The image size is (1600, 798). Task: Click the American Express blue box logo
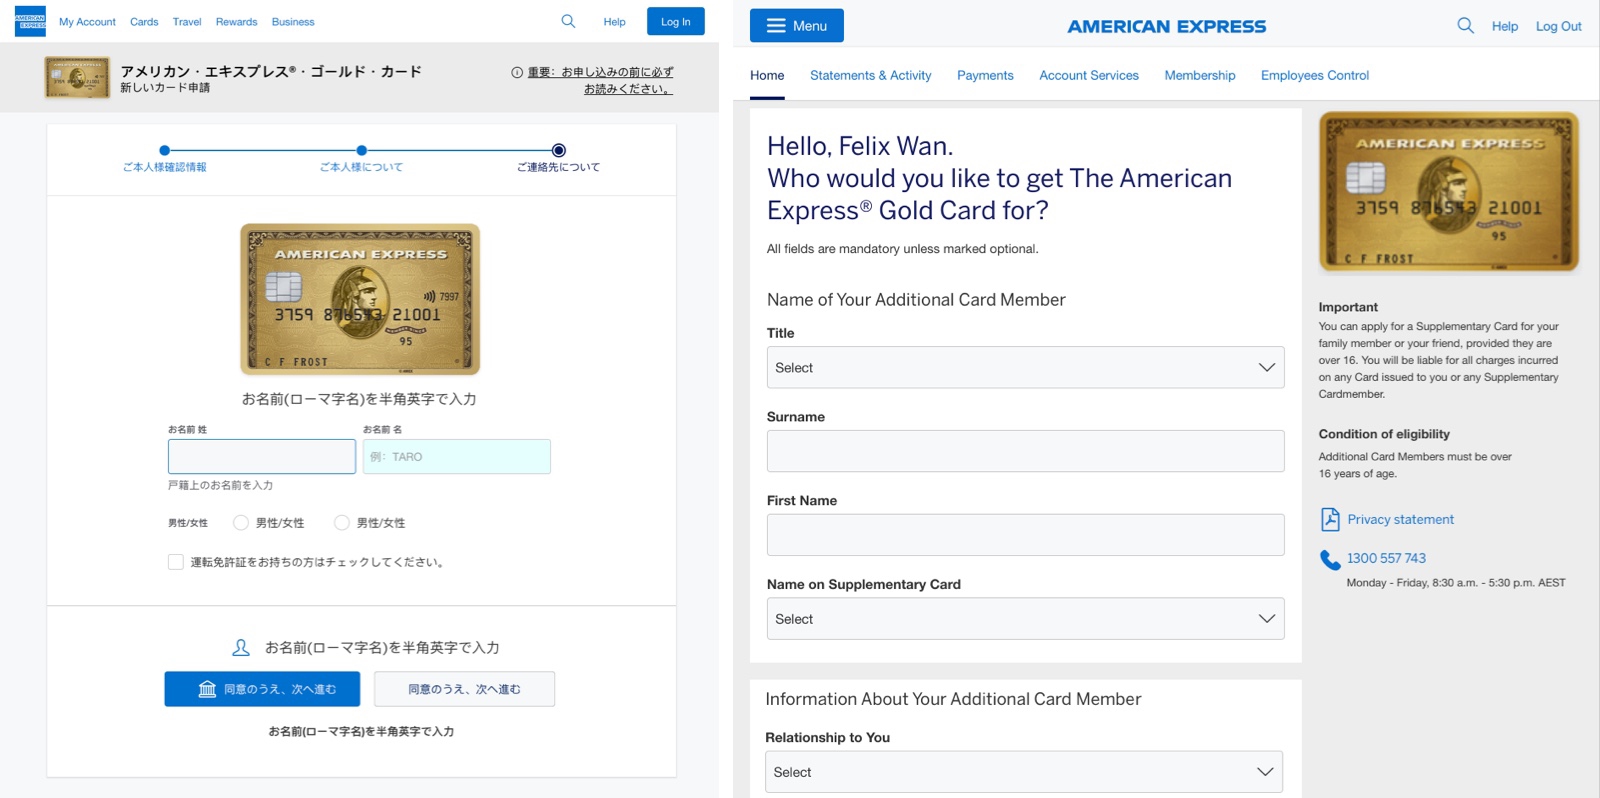click(x=30, y=21)
